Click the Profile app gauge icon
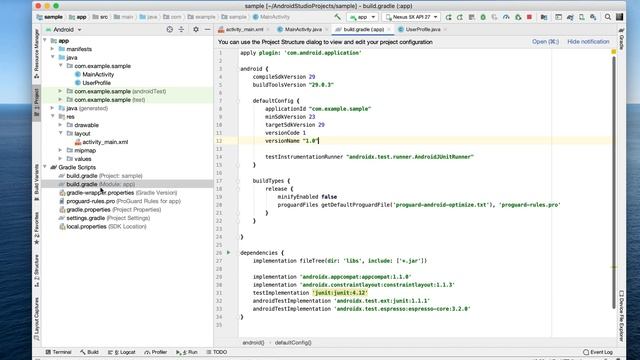The width and height of the screenshot is (640, 360). pyautogui.click(x=506, y=17)
